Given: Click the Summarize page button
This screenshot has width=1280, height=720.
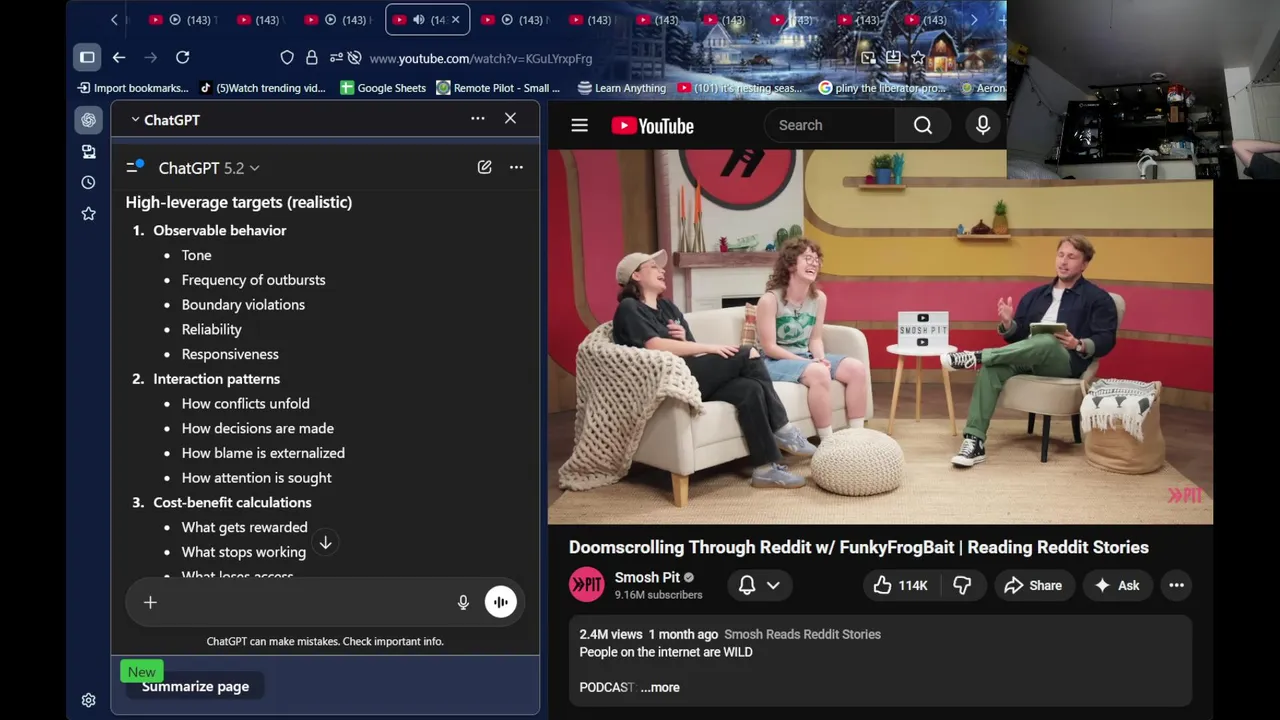Looking at the screenshot, I should coord(195,686).
